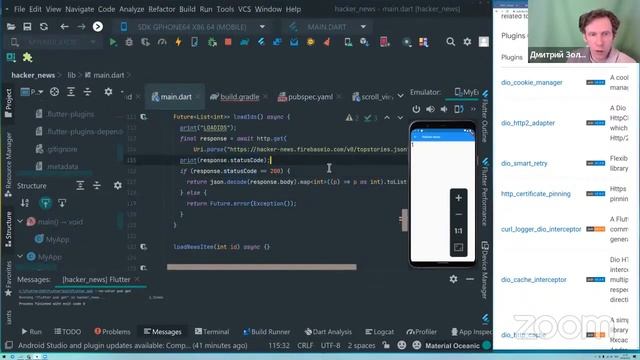
Task: Open curl_logger_dio_interceptor package link
Action: click(541, 229)
